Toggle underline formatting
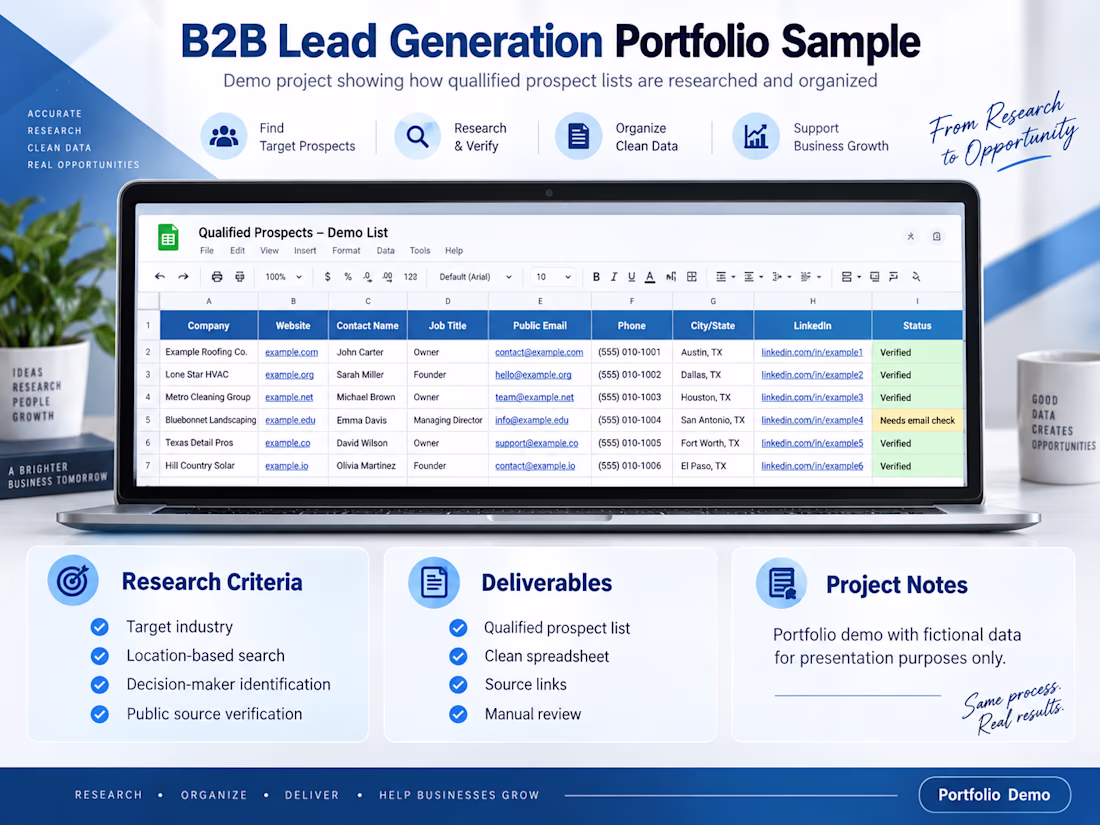1100x825 pixels. (631, 276)
